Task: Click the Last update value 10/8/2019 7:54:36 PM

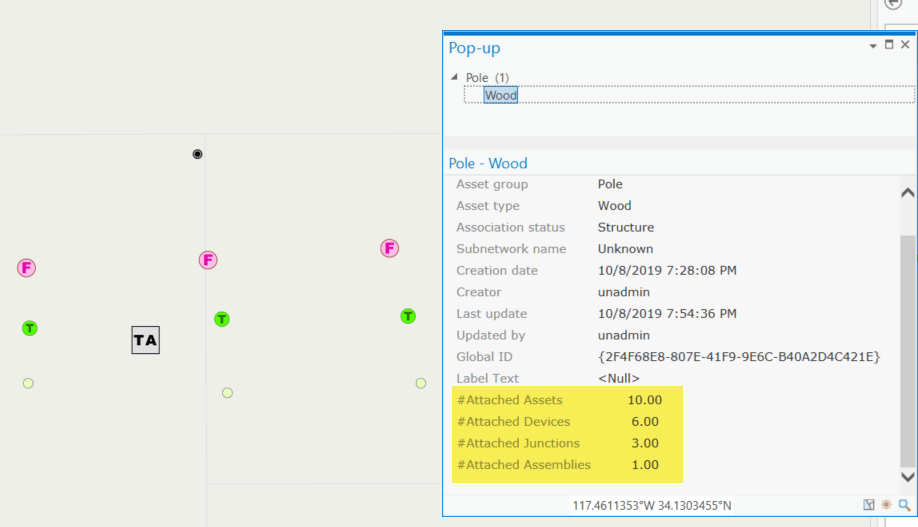Action: coord(667,313)
